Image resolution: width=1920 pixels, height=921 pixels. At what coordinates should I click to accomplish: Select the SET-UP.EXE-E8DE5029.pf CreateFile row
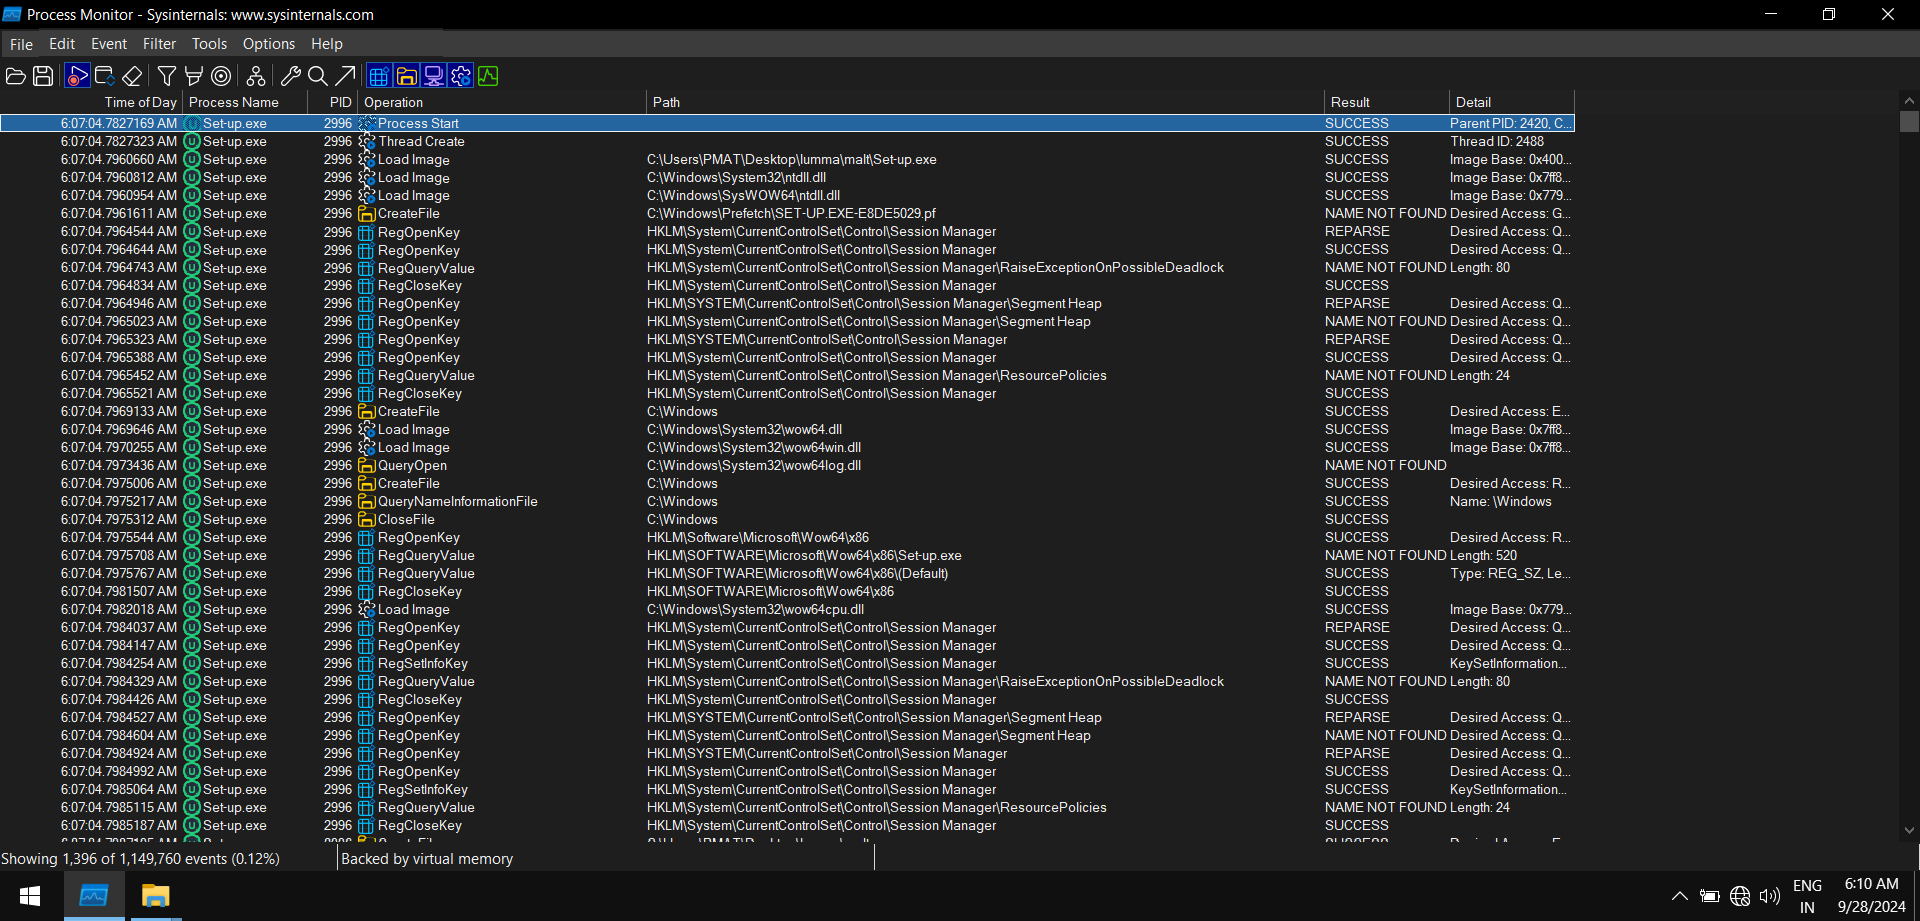pyautogui.click(x=787, y=213)
